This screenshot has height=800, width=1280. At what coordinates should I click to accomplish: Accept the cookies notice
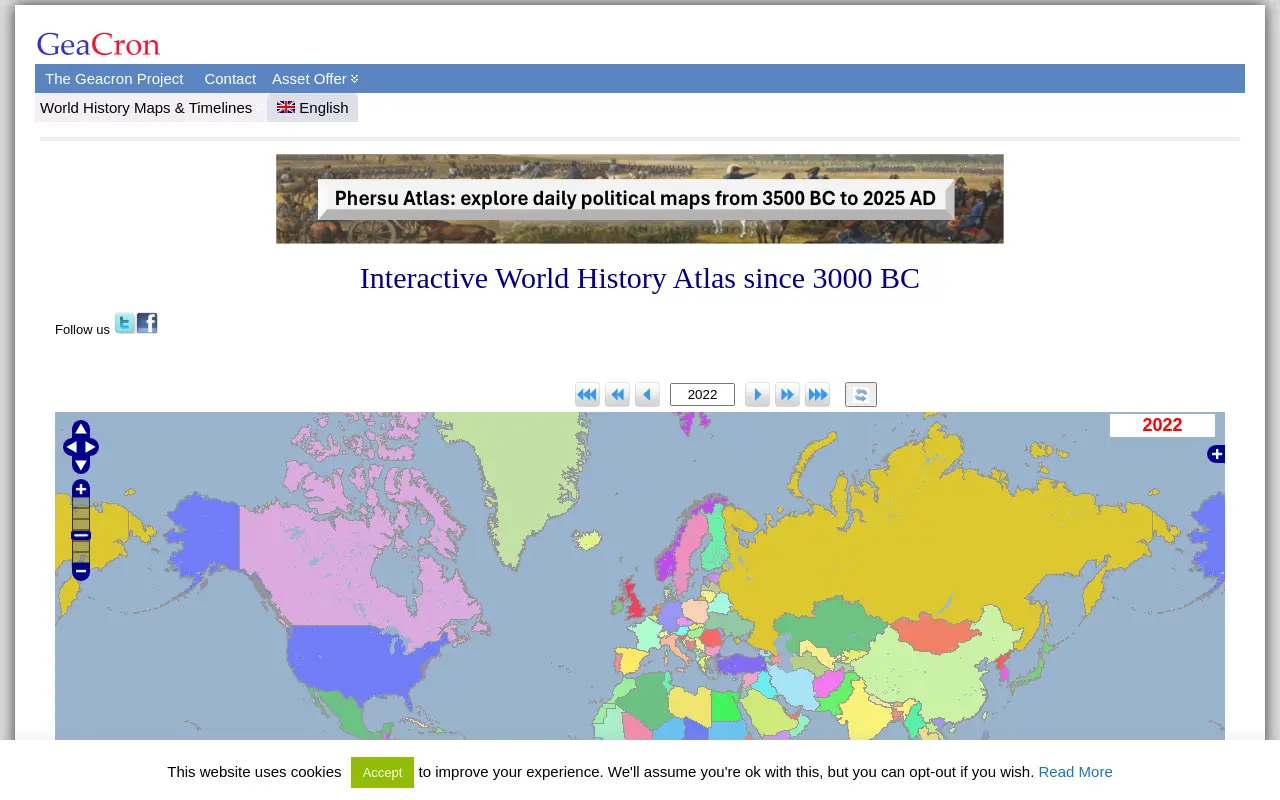[x=382, y=772]
